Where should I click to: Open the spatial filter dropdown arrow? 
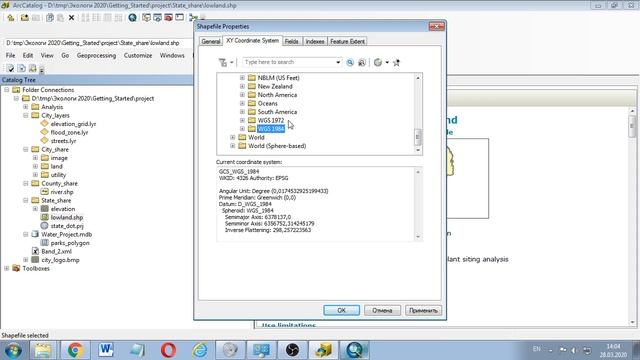tap(231, 62)
